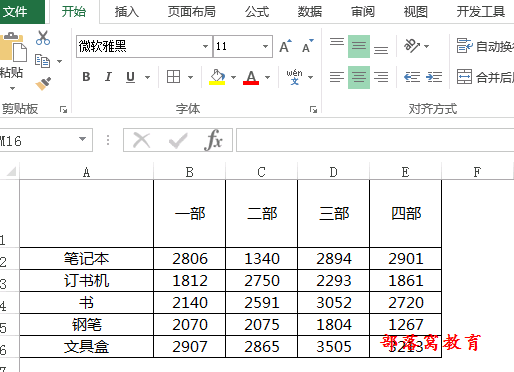This screenshot has width=514, height=372.
Task: Click the Borders grid icon
Action: click(x=173, y=77)
